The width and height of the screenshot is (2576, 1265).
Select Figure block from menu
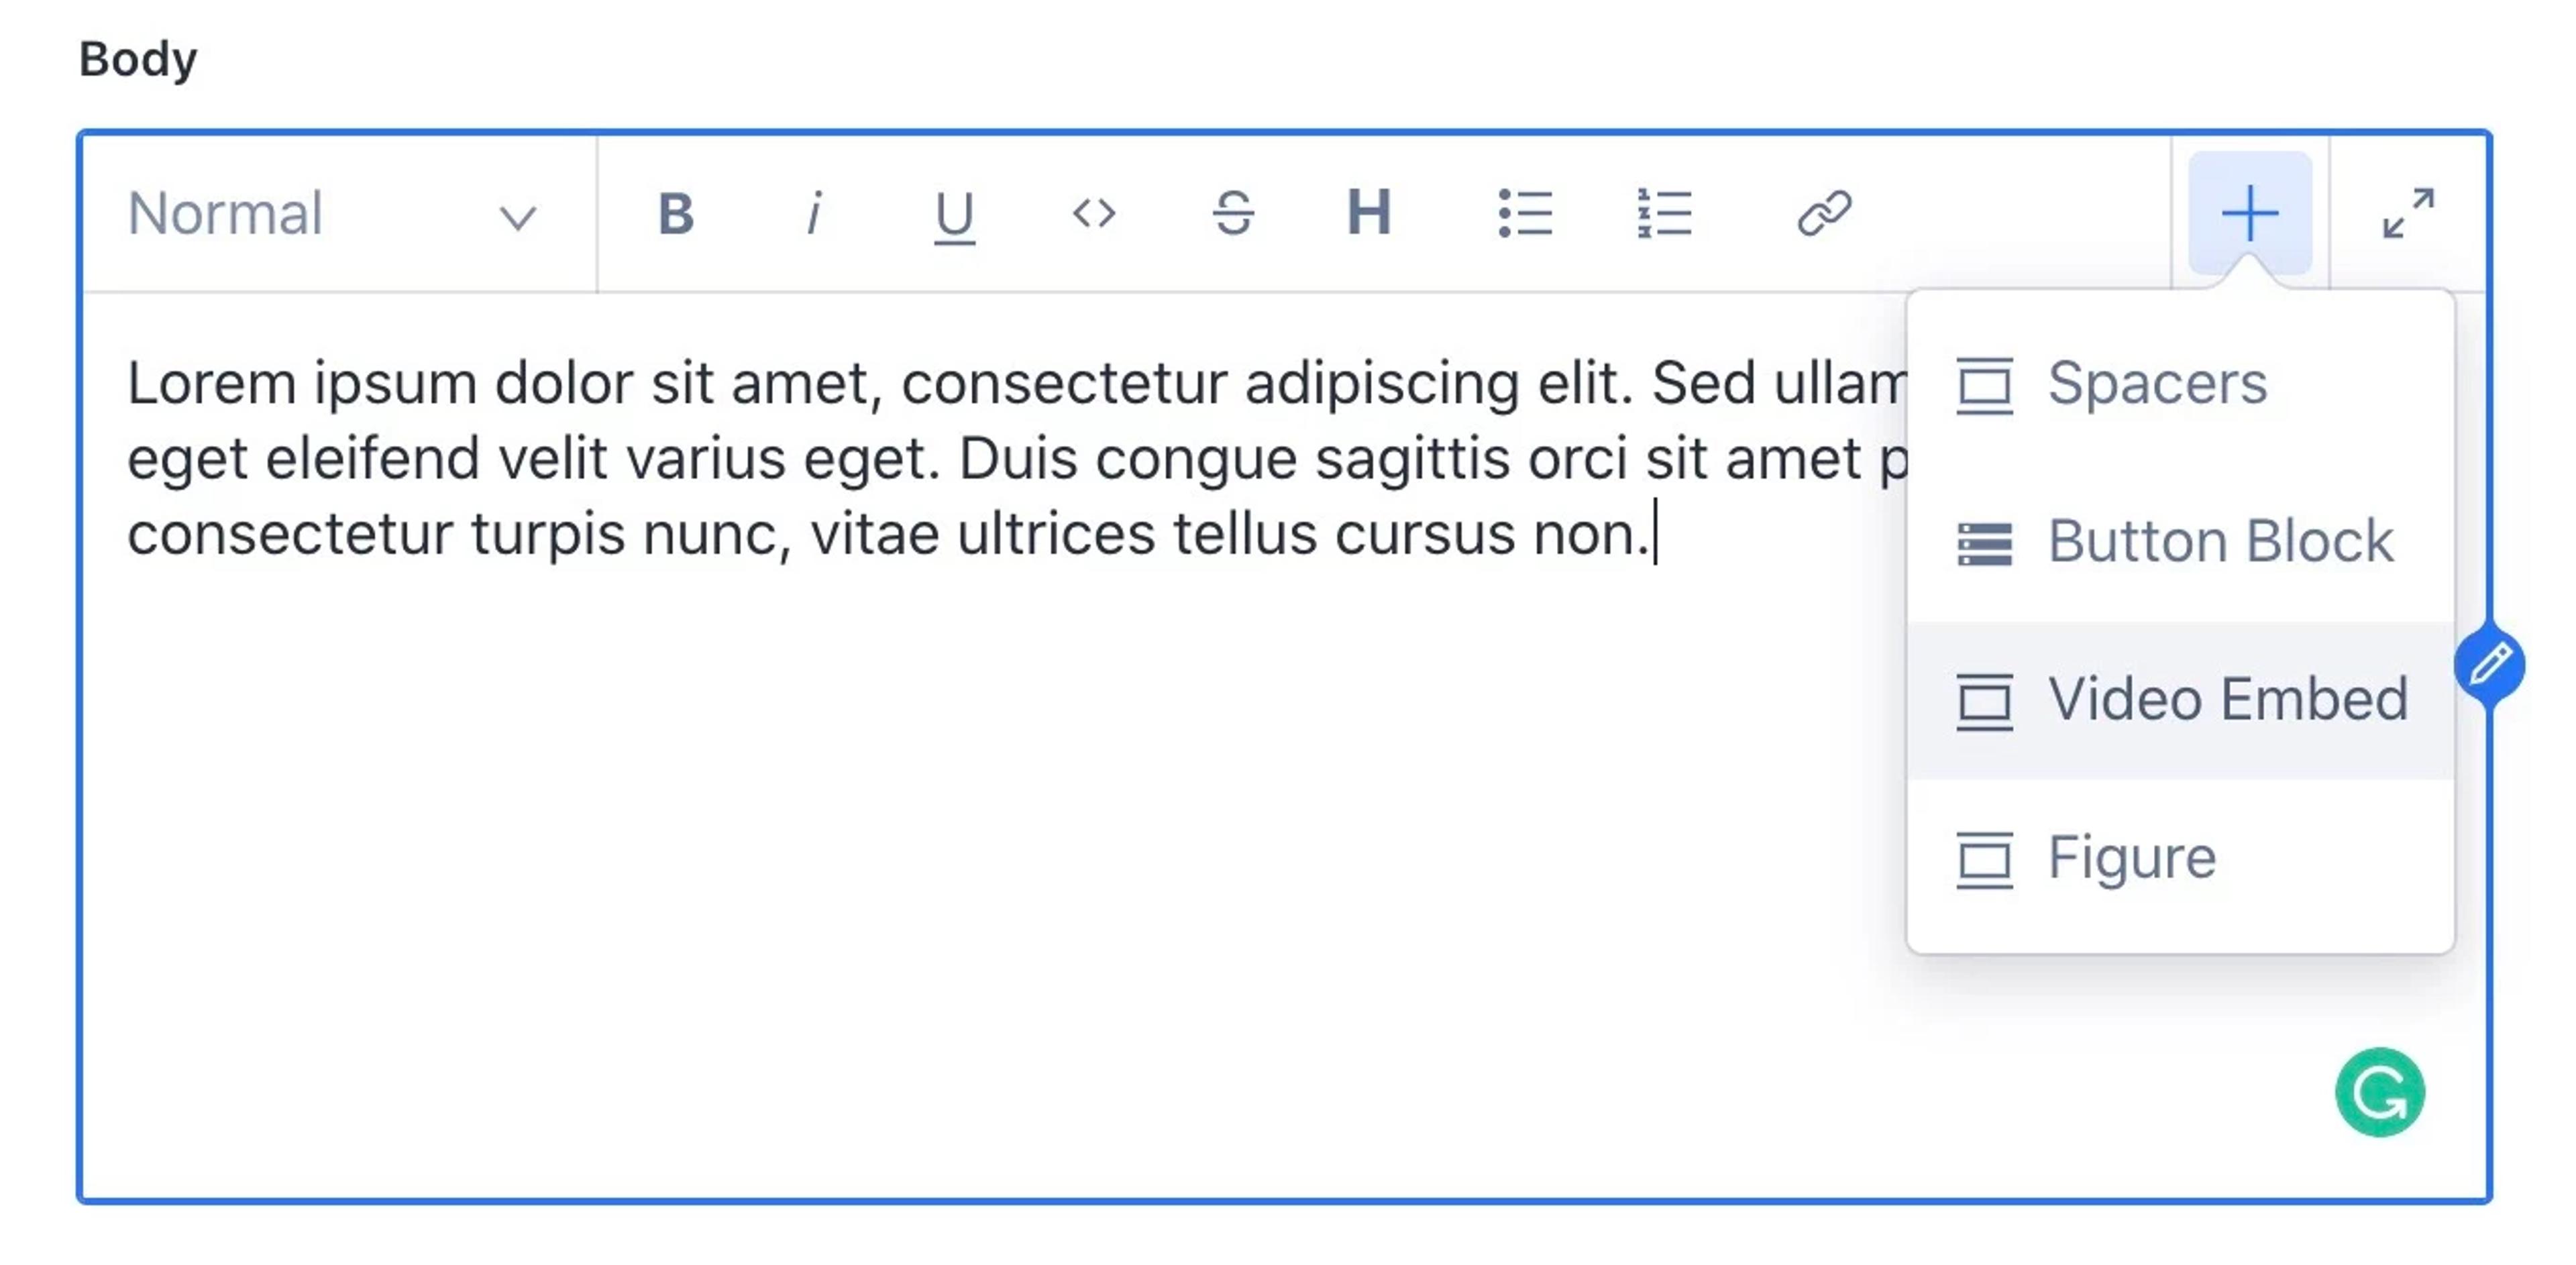[2131, 856]
